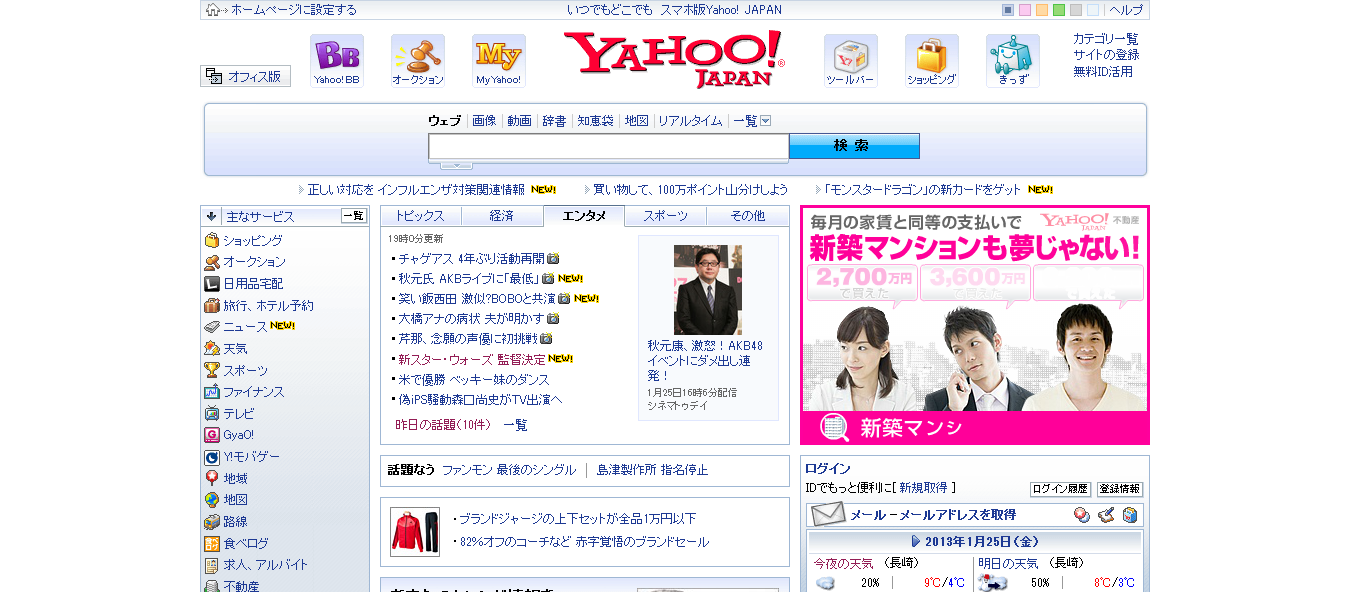The height and width of the screenshot is (592, 1349).
Task: Expand the suggestion handle under search box
Action: coord(456,165)
